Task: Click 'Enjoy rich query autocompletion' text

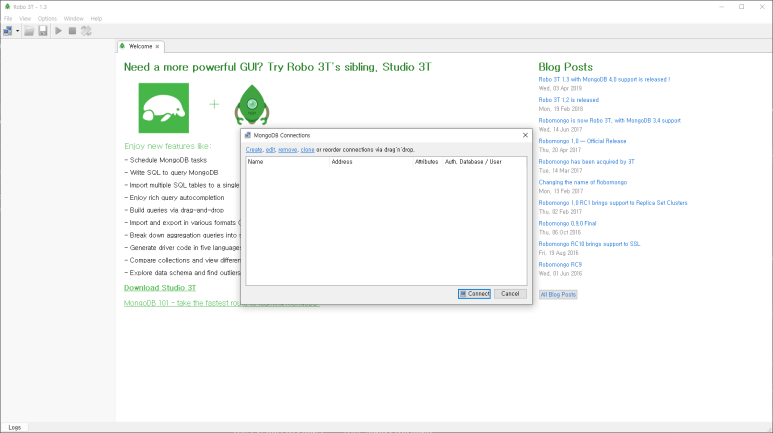Action: pyautogui.click(x=176, y=198)
